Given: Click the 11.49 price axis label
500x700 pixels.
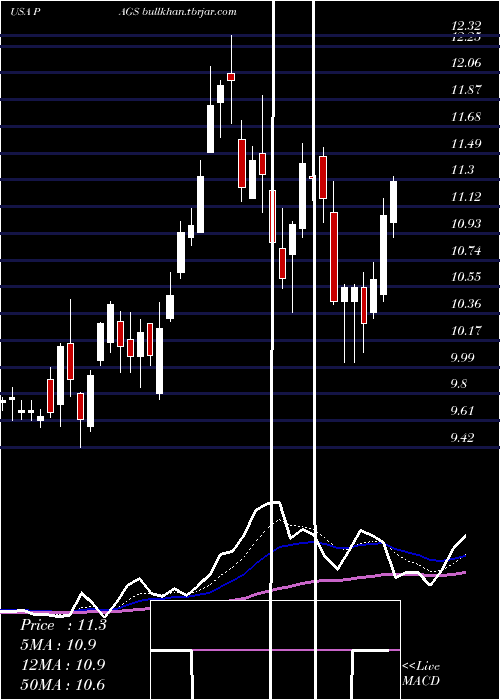Looking at the screenshot, I should coord(466,144).
